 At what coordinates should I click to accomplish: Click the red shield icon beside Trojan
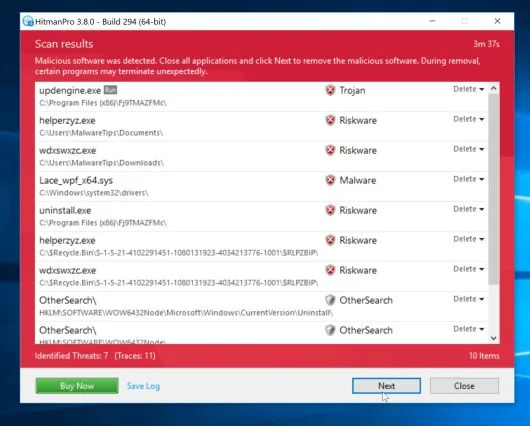330,90
